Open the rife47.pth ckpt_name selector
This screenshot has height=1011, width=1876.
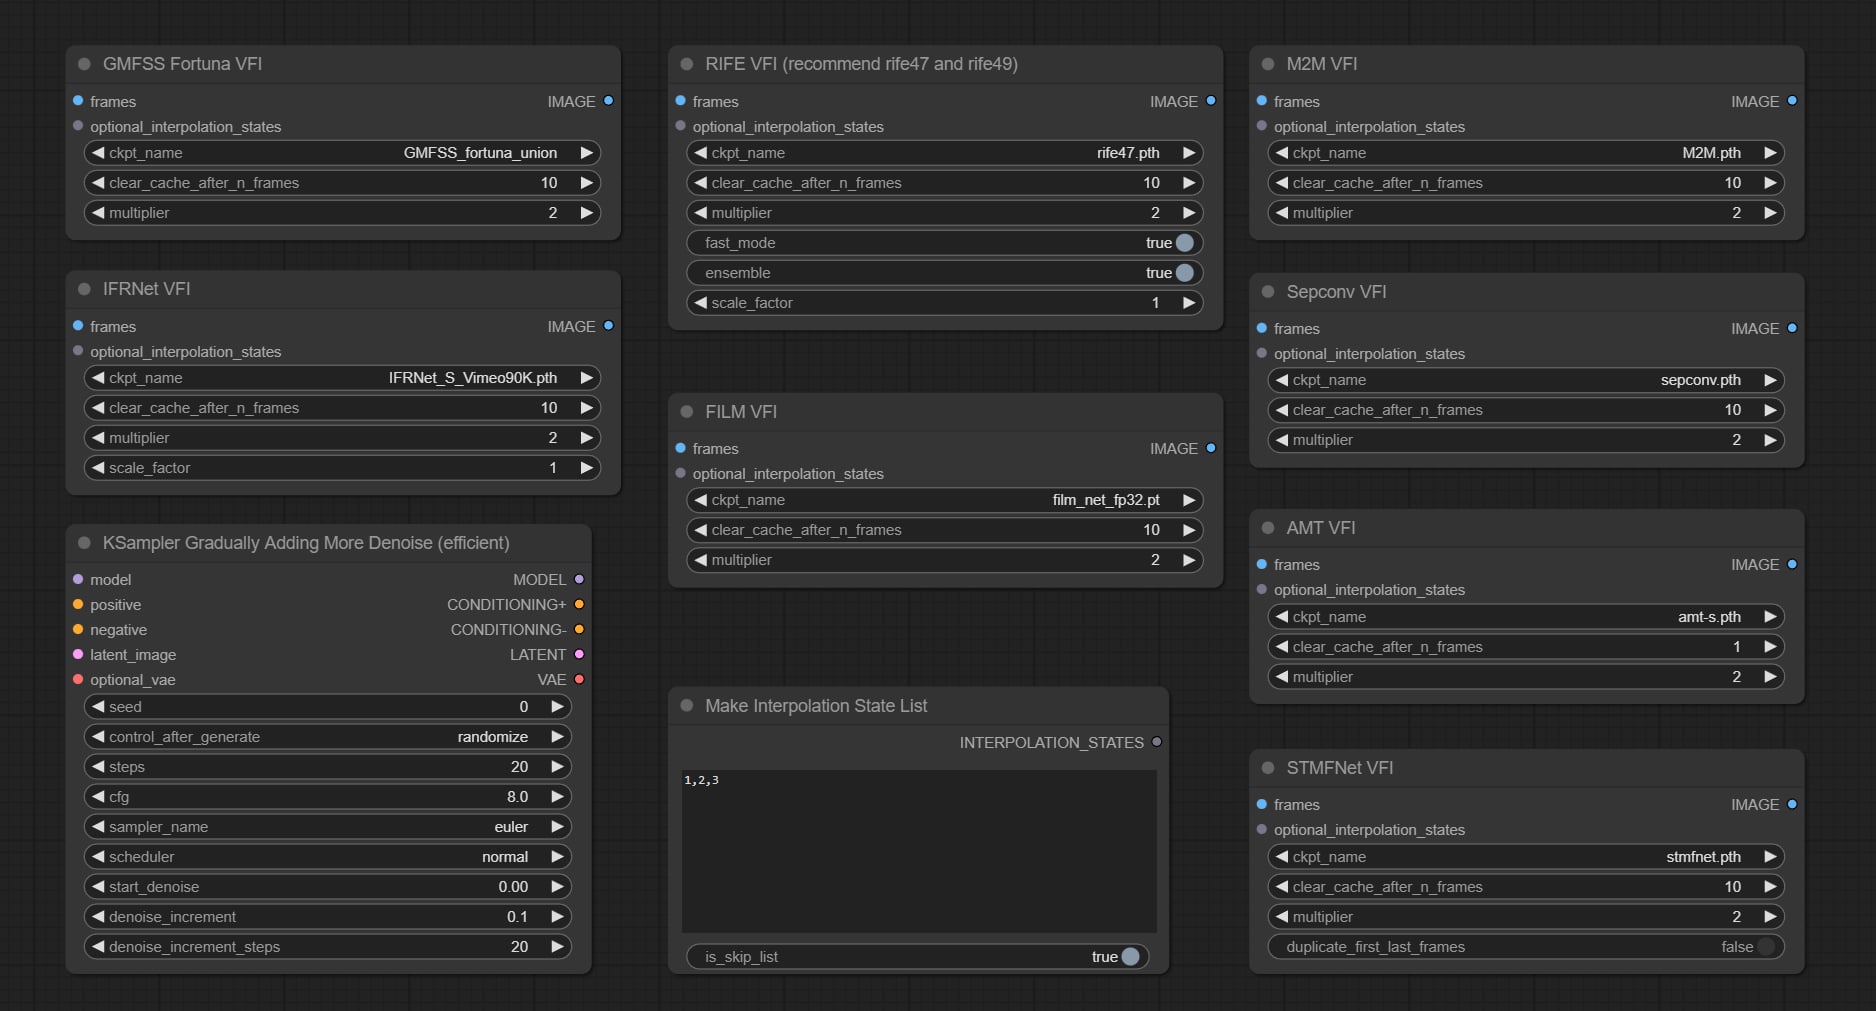click(x=945, y=153)
